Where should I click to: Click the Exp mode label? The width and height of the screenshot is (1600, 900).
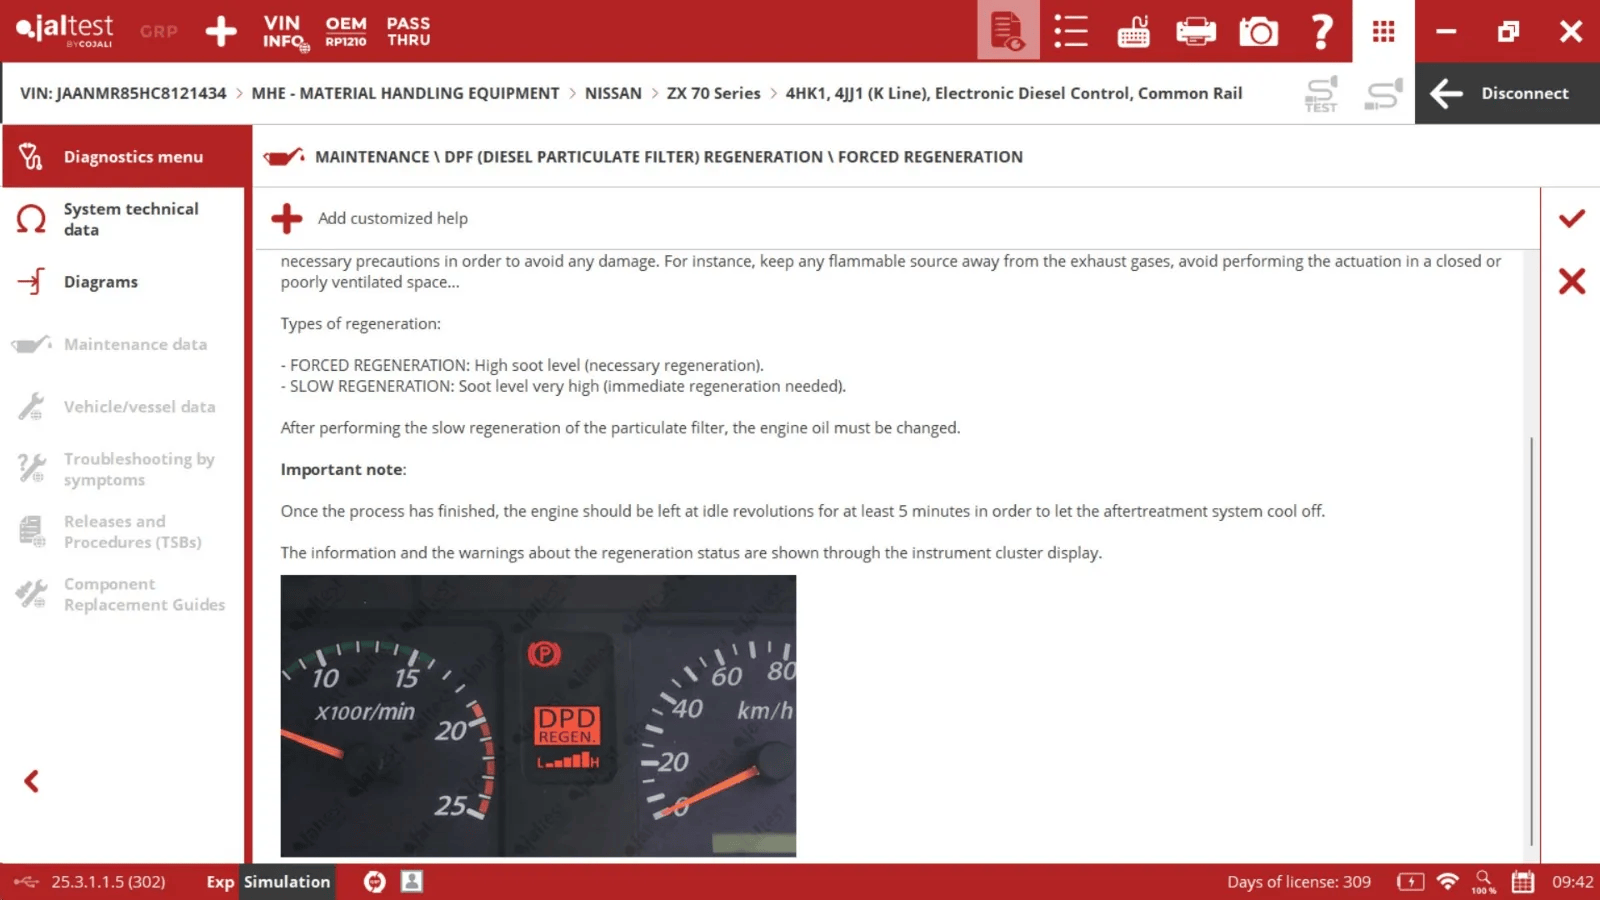click(220, 882)
